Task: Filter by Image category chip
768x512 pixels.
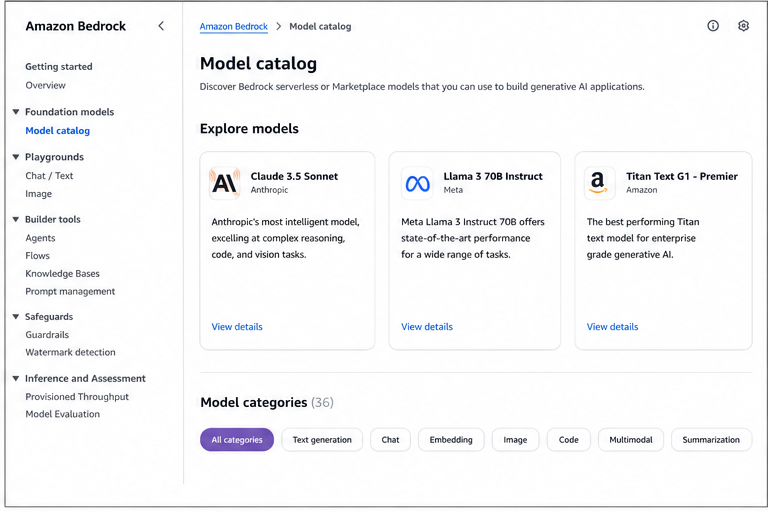Action: (515, 440)
